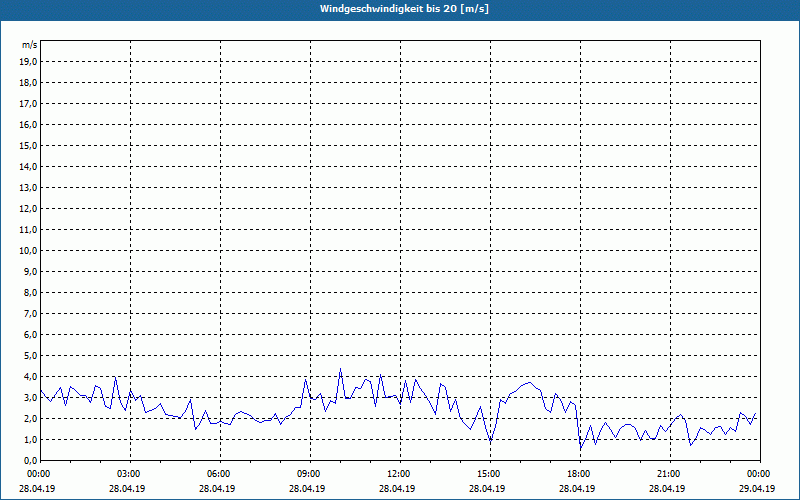Click the wind speed dip at 15:00
Image resolution: width=800 pixels, height=500 pixels.
[490, 441]
